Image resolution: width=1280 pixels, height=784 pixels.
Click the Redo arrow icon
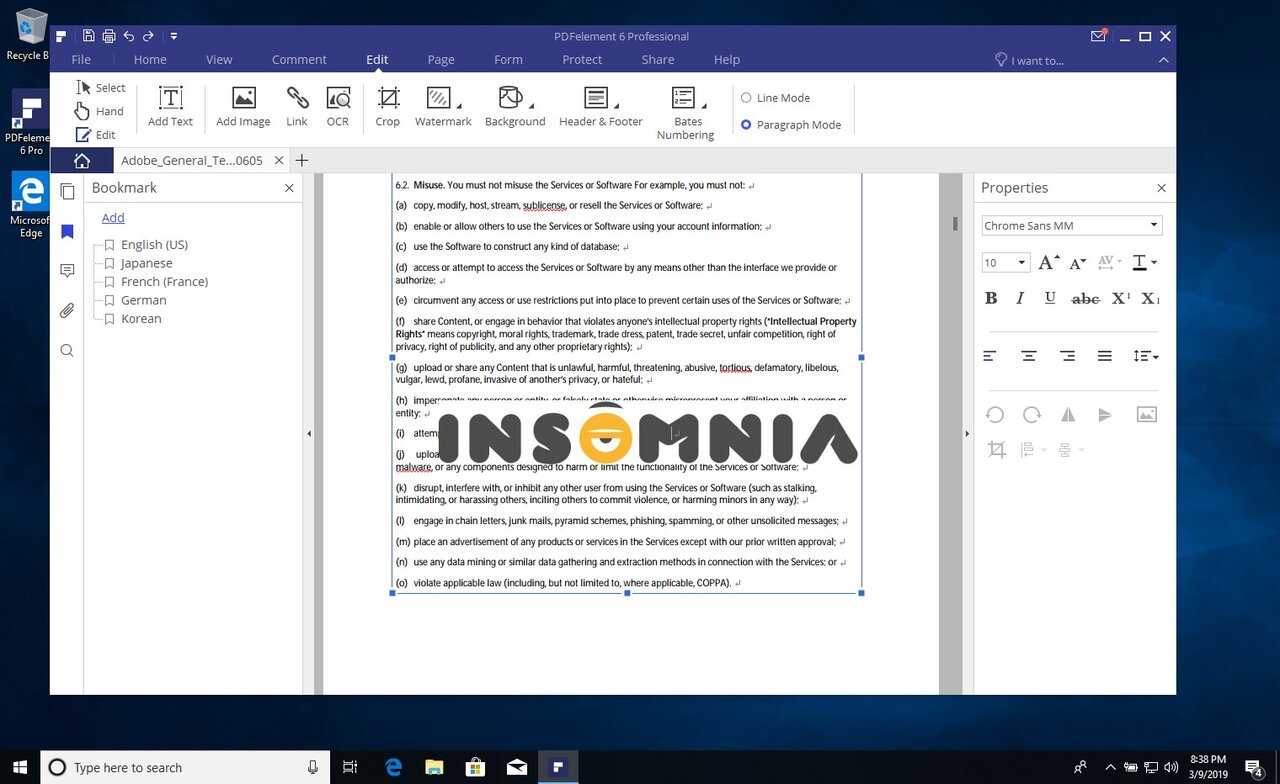pyautogui.click(x=148, y=36)
